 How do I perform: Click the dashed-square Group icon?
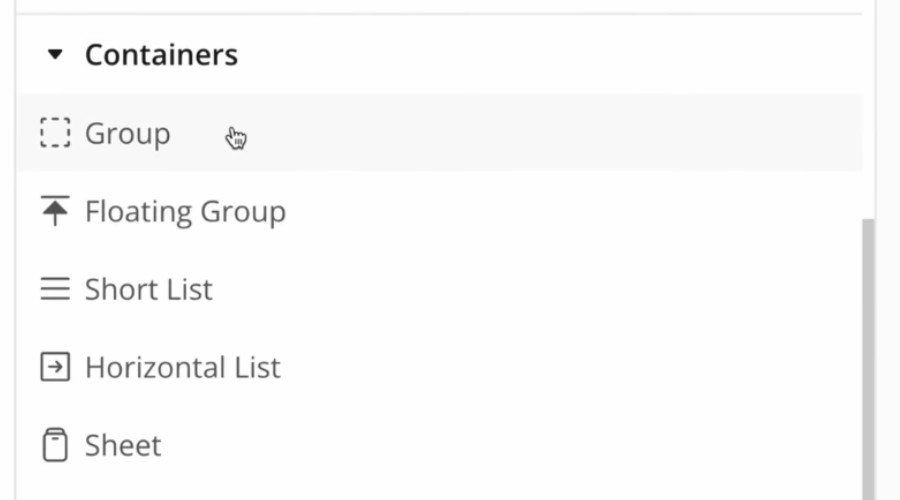tap(55, 133)
